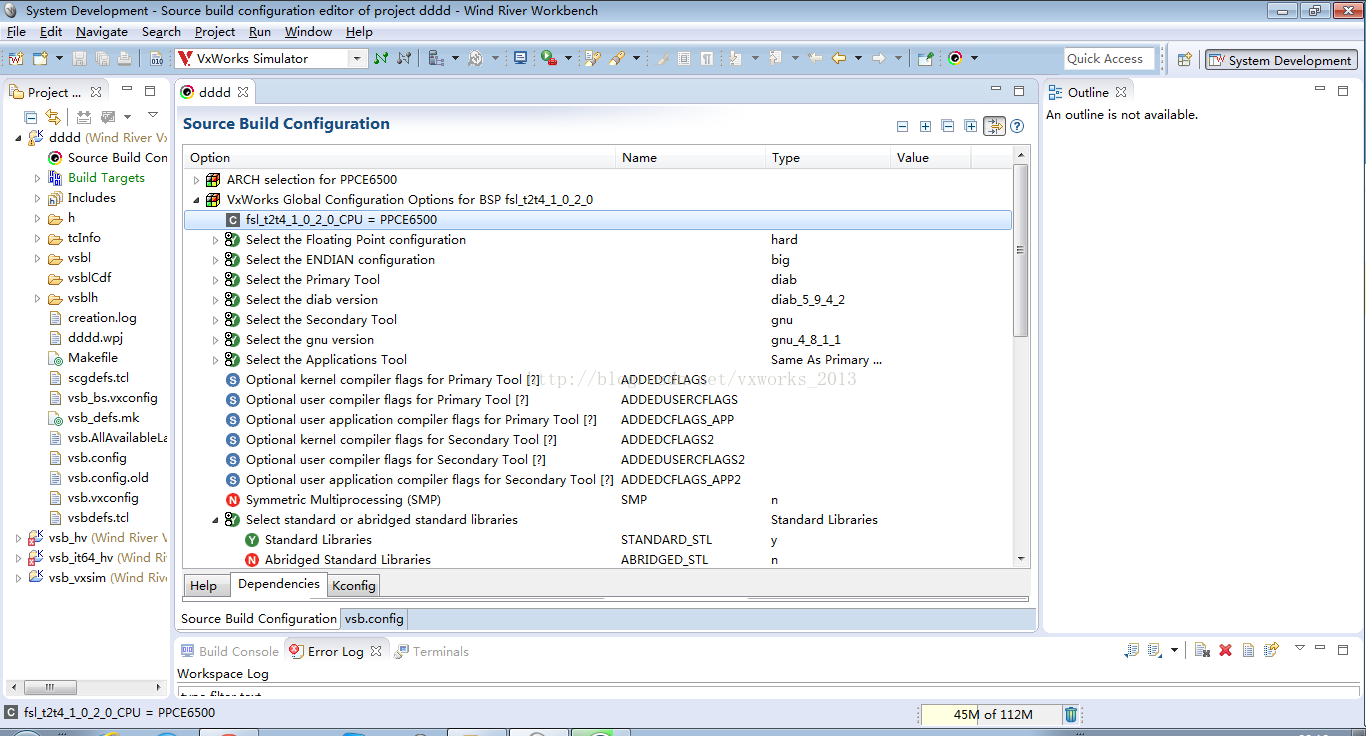Select the Standard Libraries option row
This screenshot has height=736, width=1366.
point(597,540)
